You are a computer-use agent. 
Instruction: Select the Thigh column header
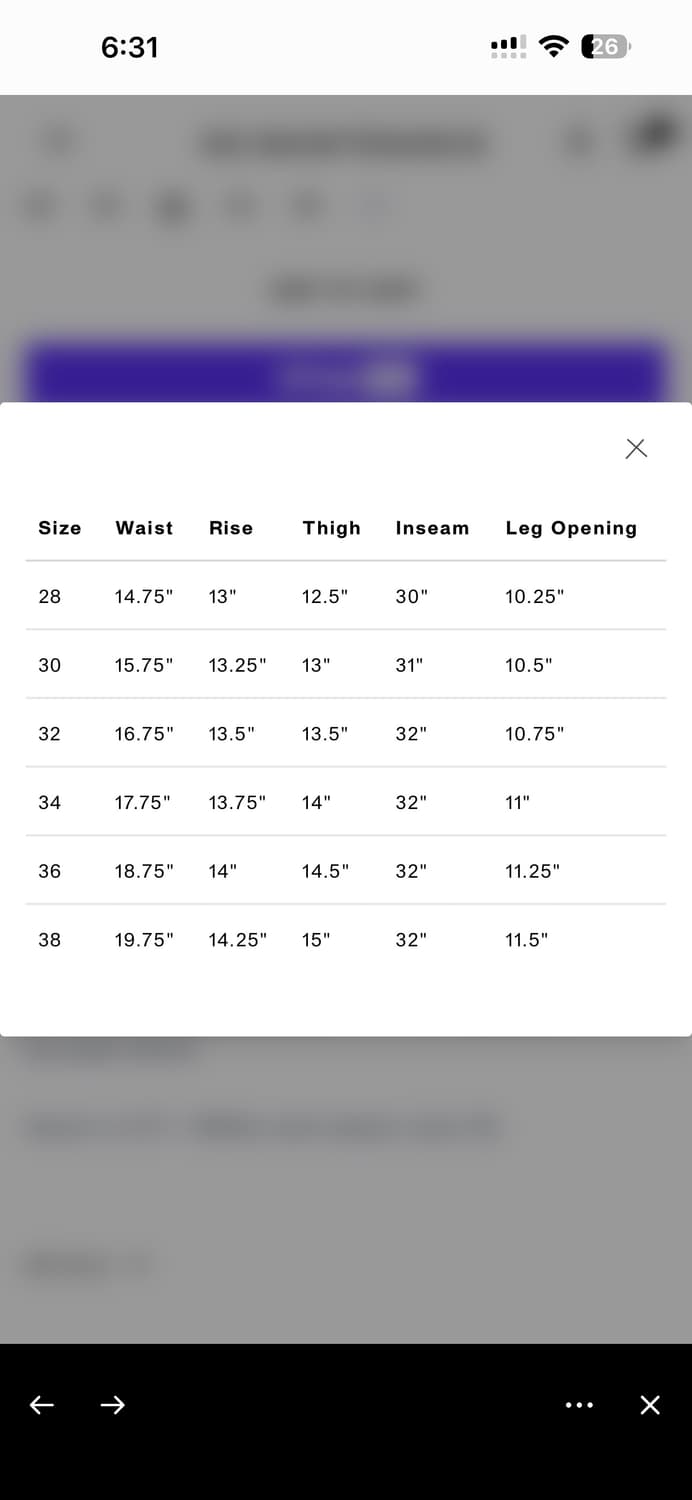tap(331, 528)
